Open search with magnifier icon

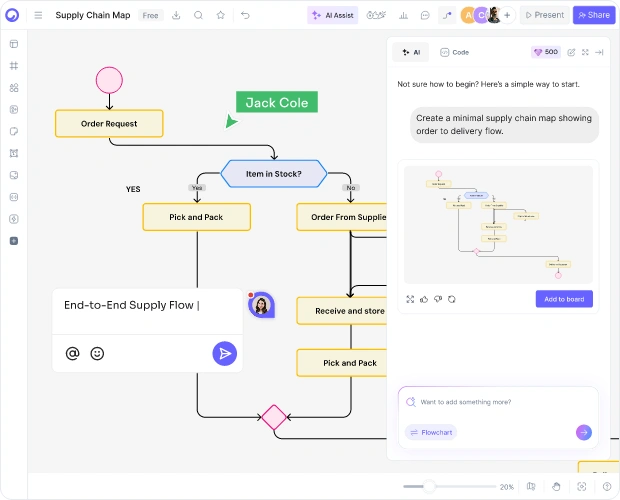click(x=198, y=15)
